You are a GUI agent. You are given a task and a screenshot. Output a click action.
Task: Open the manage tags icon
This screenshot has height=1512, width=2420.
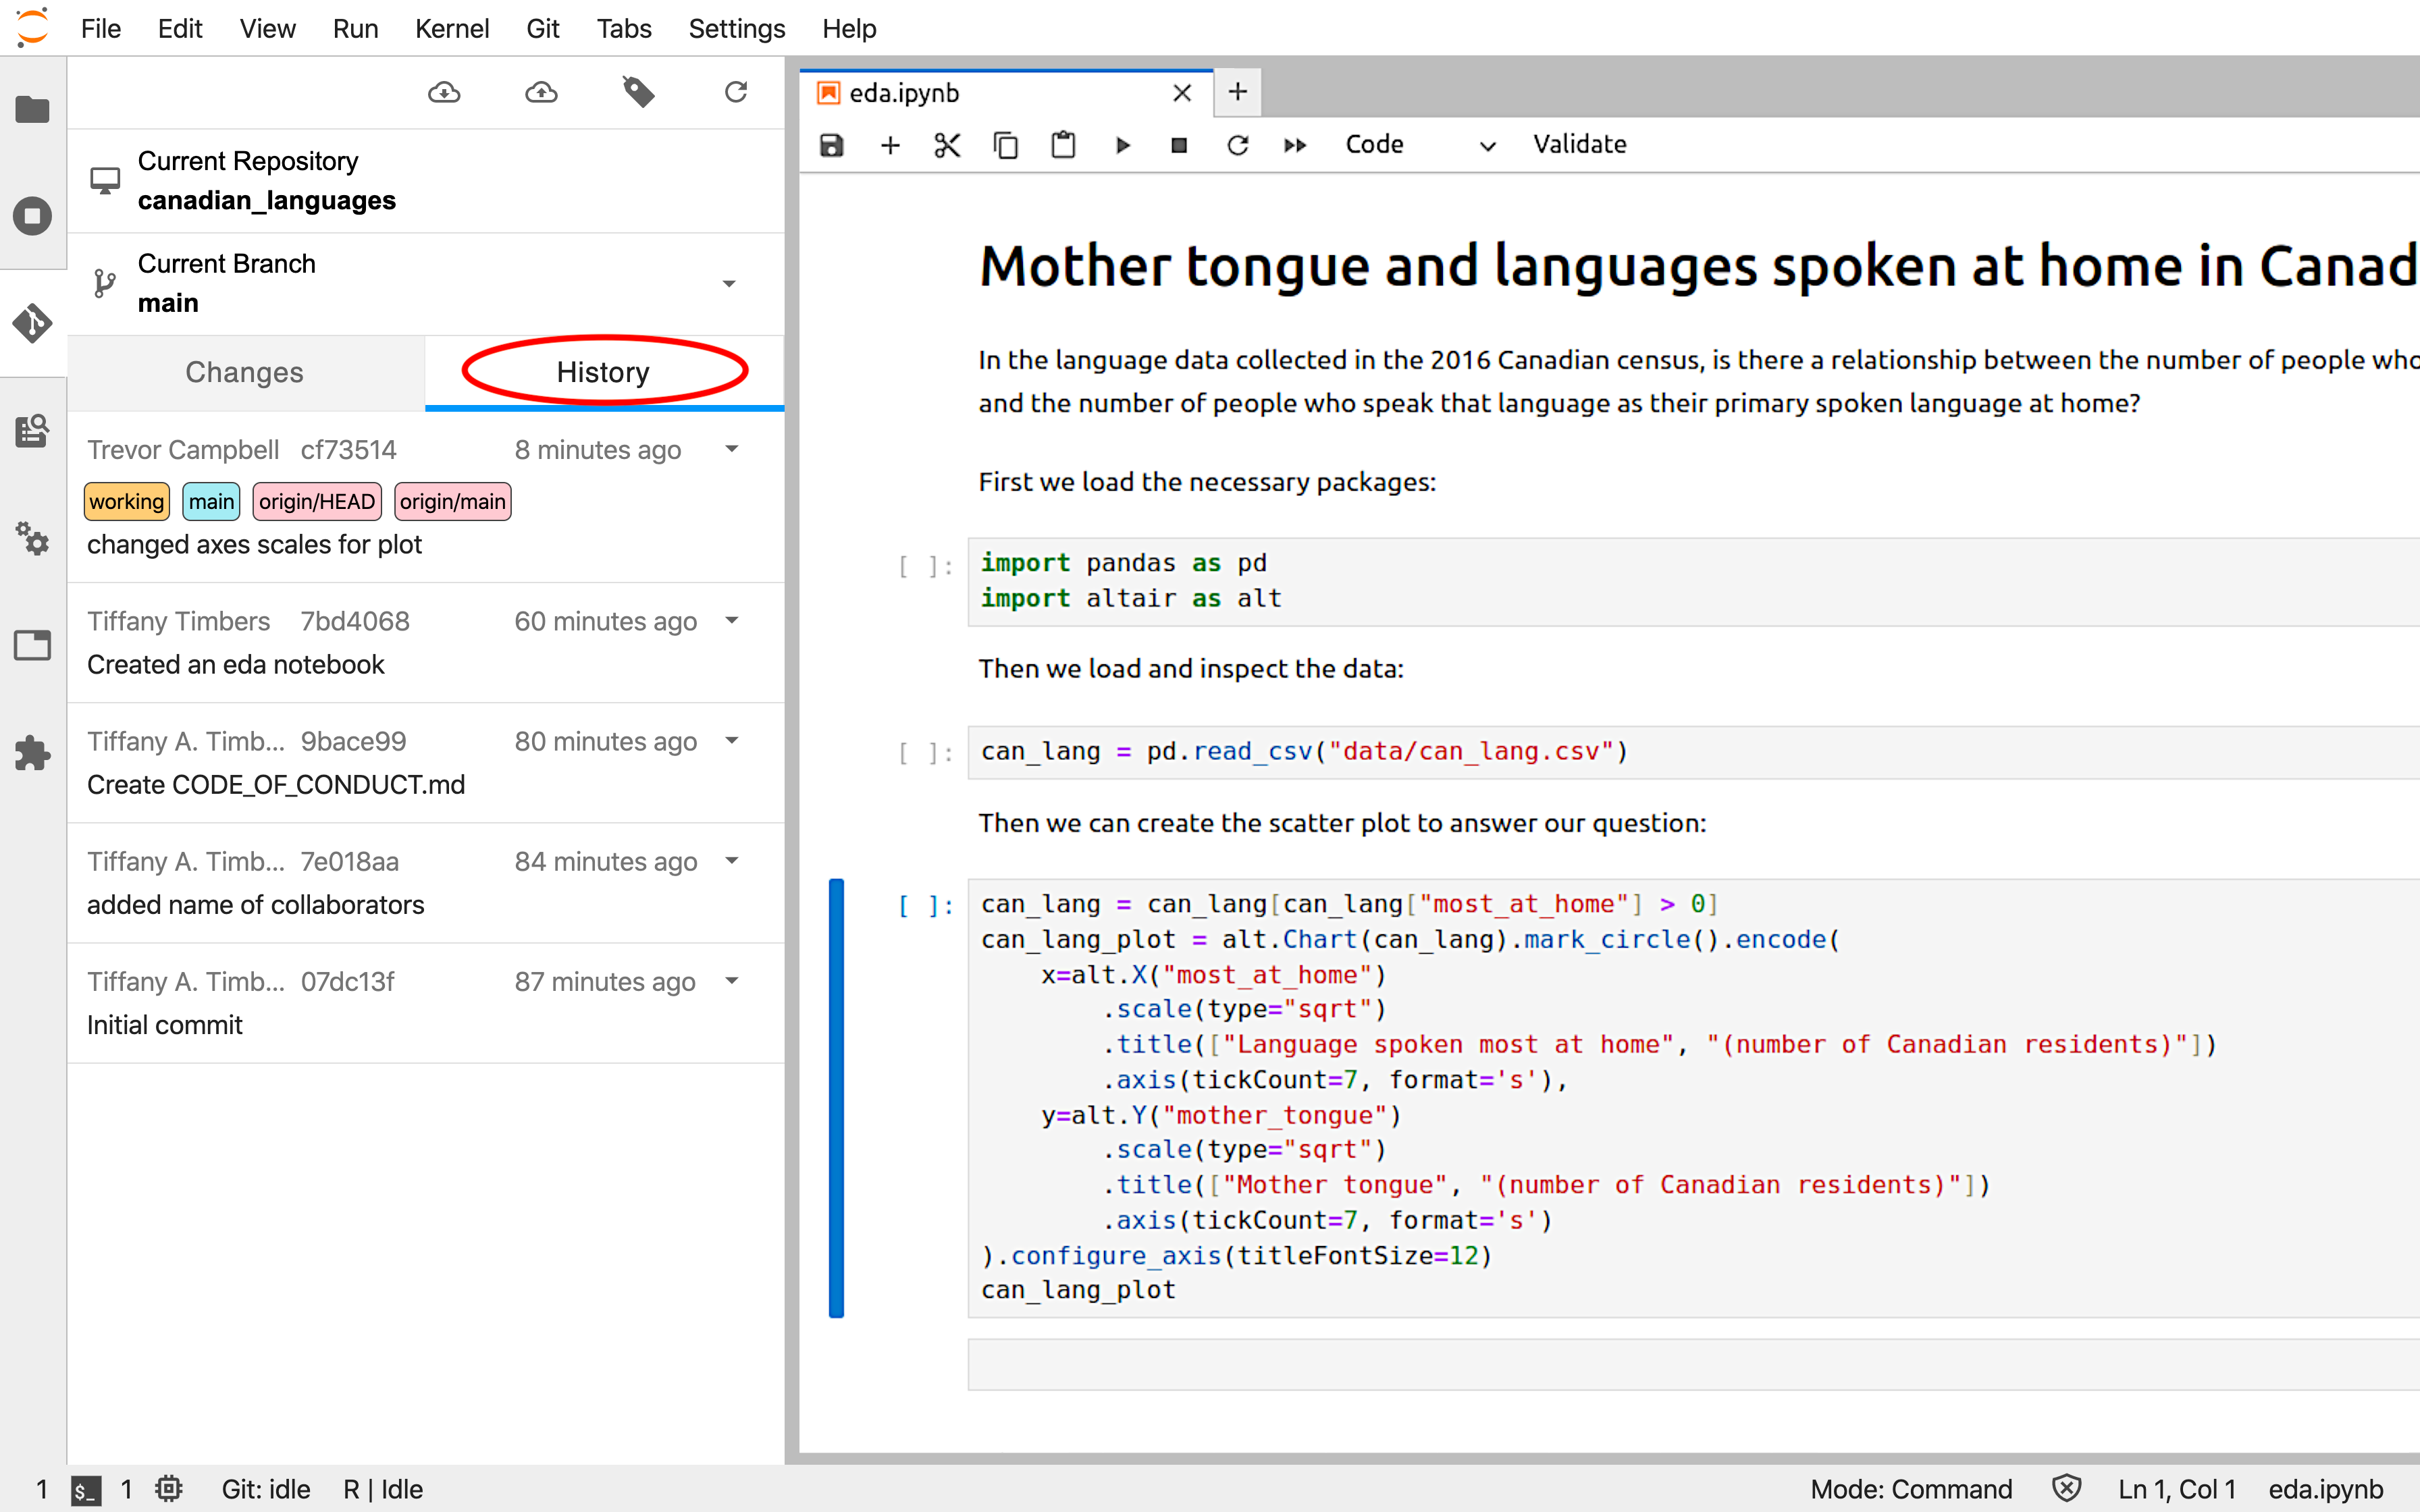coord(638,93)
